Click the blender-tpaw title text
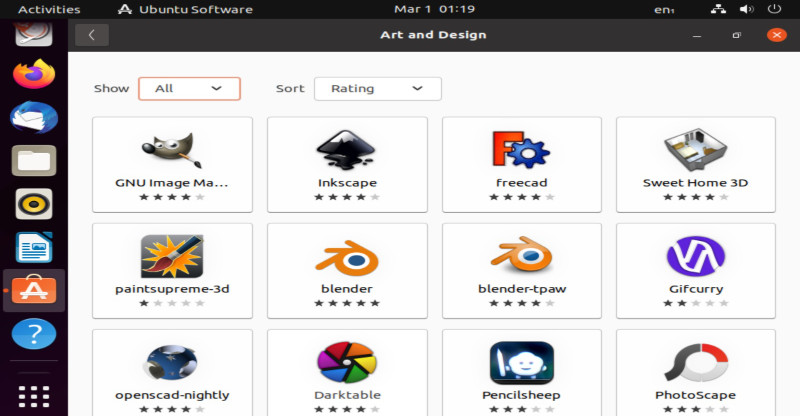This screenshot has height=416, width=800. click(x=522, y=289)
